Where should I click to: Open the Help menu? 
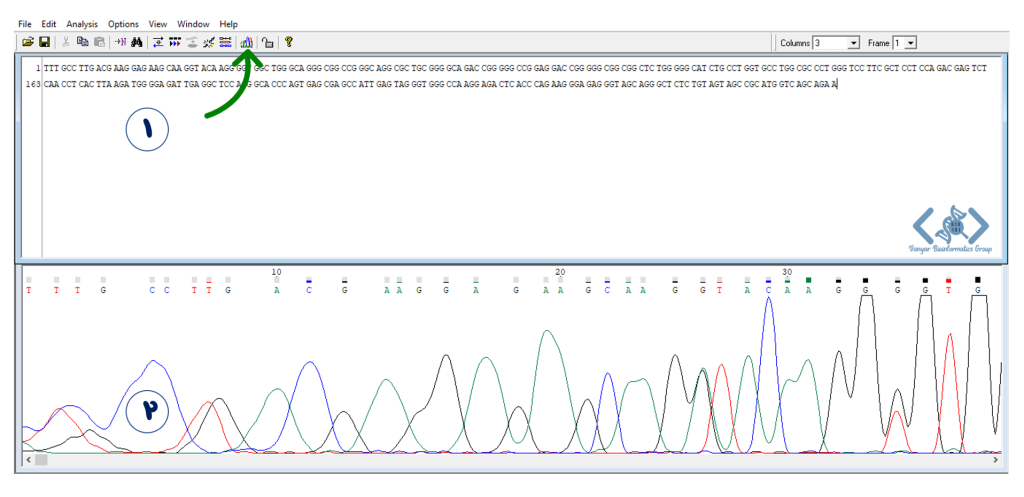tap(229, 24)
